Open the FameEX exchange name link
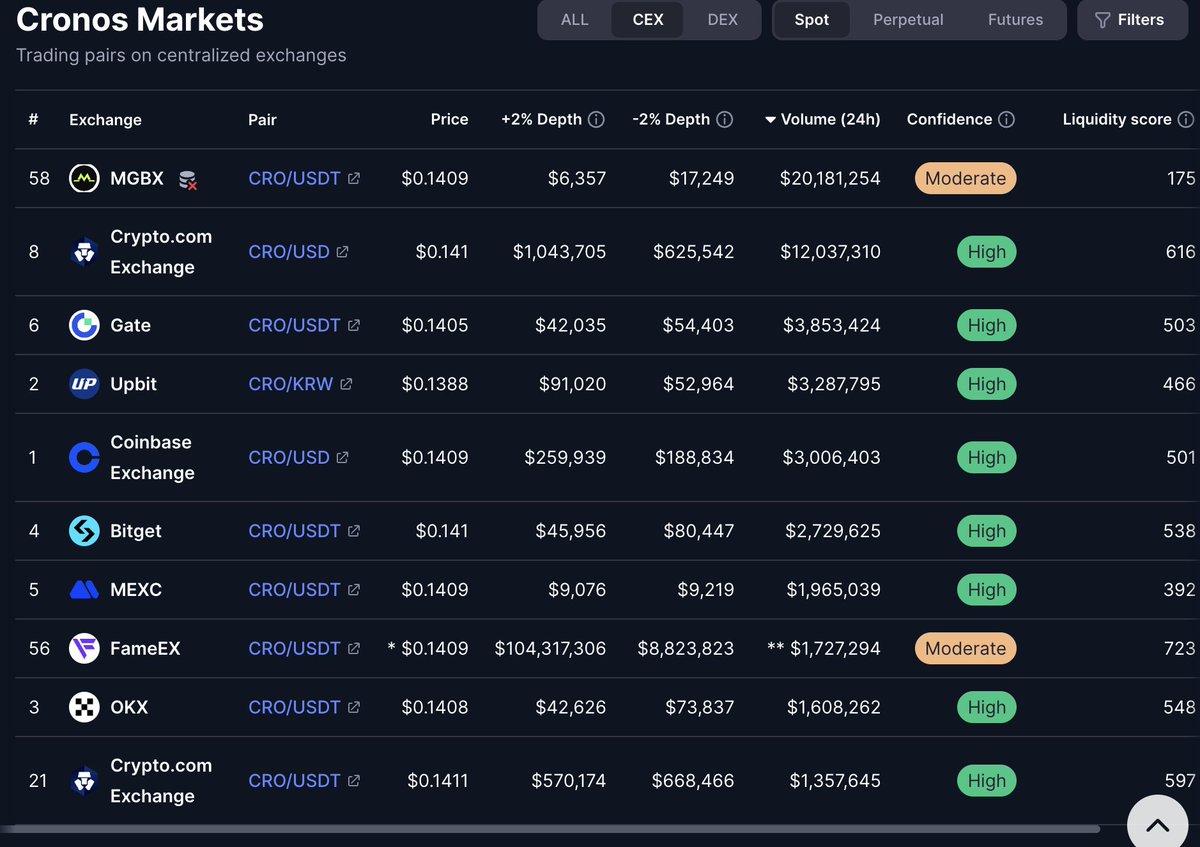This screenshot has width=1200, height=847. [x=145, y=648]
